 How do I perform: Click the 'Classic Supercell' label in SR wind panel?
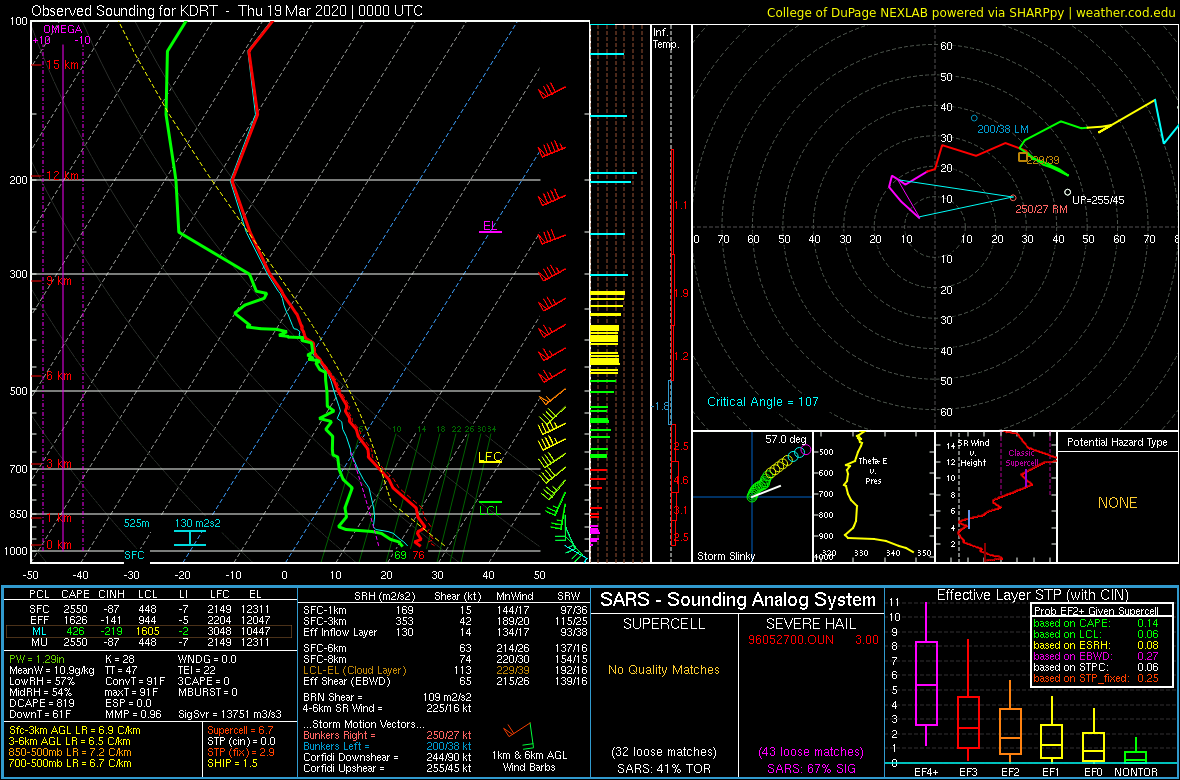(x=1021, y=458)
